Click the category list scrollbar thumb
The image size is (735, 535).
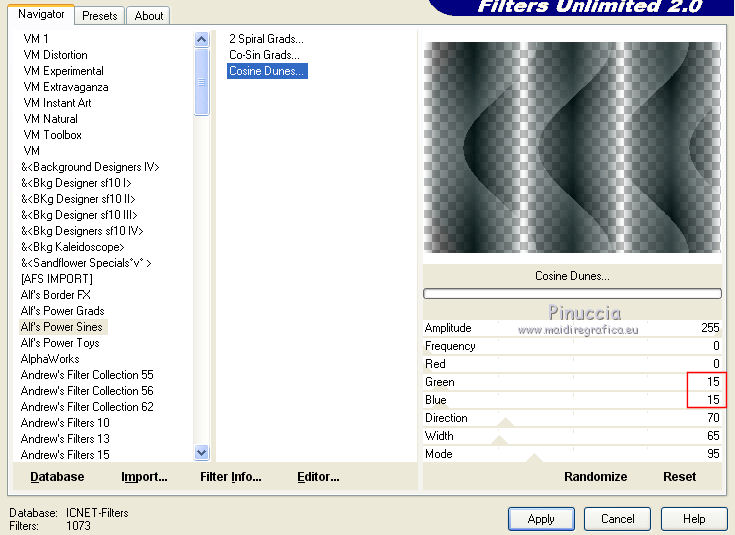click(x=202, y=82)
